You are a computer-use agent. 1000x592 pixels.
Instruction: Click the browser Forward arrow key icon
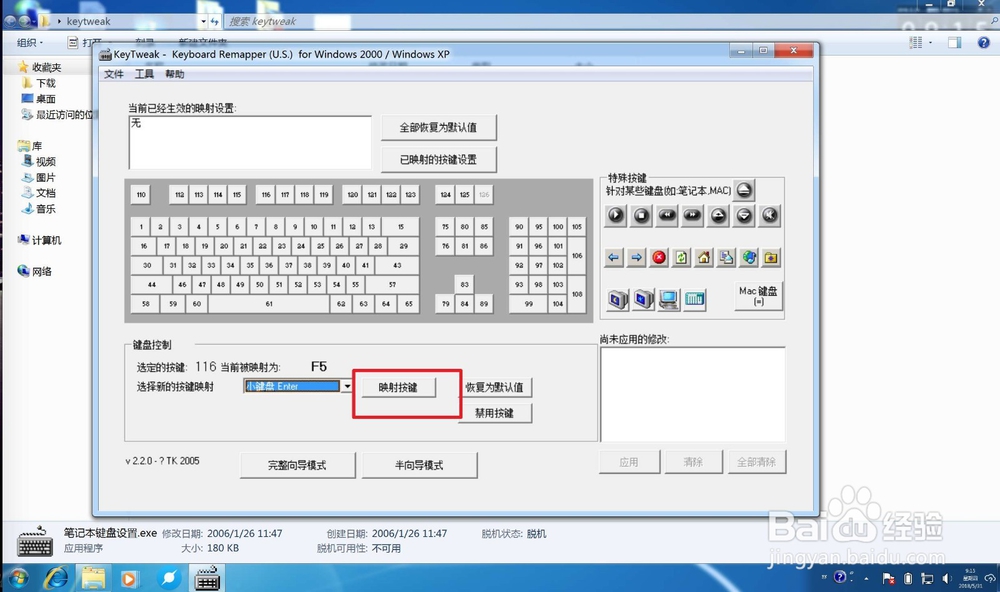pos(636,258)
